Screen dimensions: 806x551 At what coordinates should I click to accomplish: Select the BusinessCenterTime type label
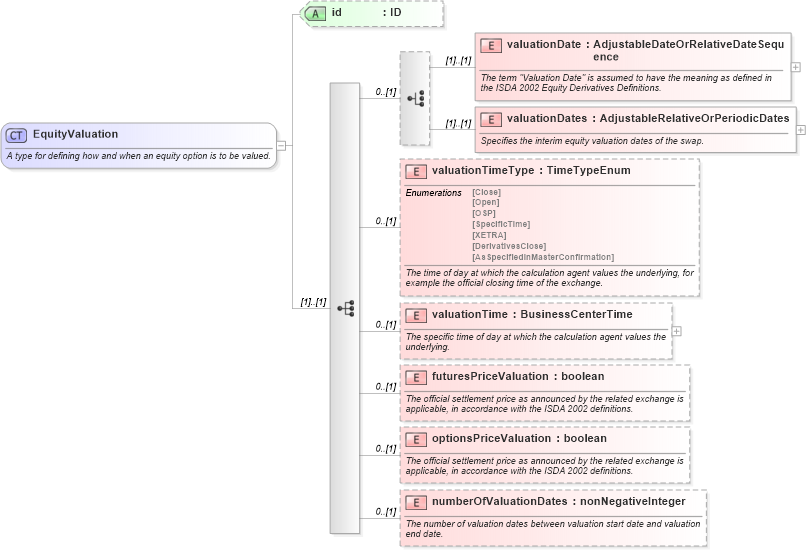coord(576,315)
